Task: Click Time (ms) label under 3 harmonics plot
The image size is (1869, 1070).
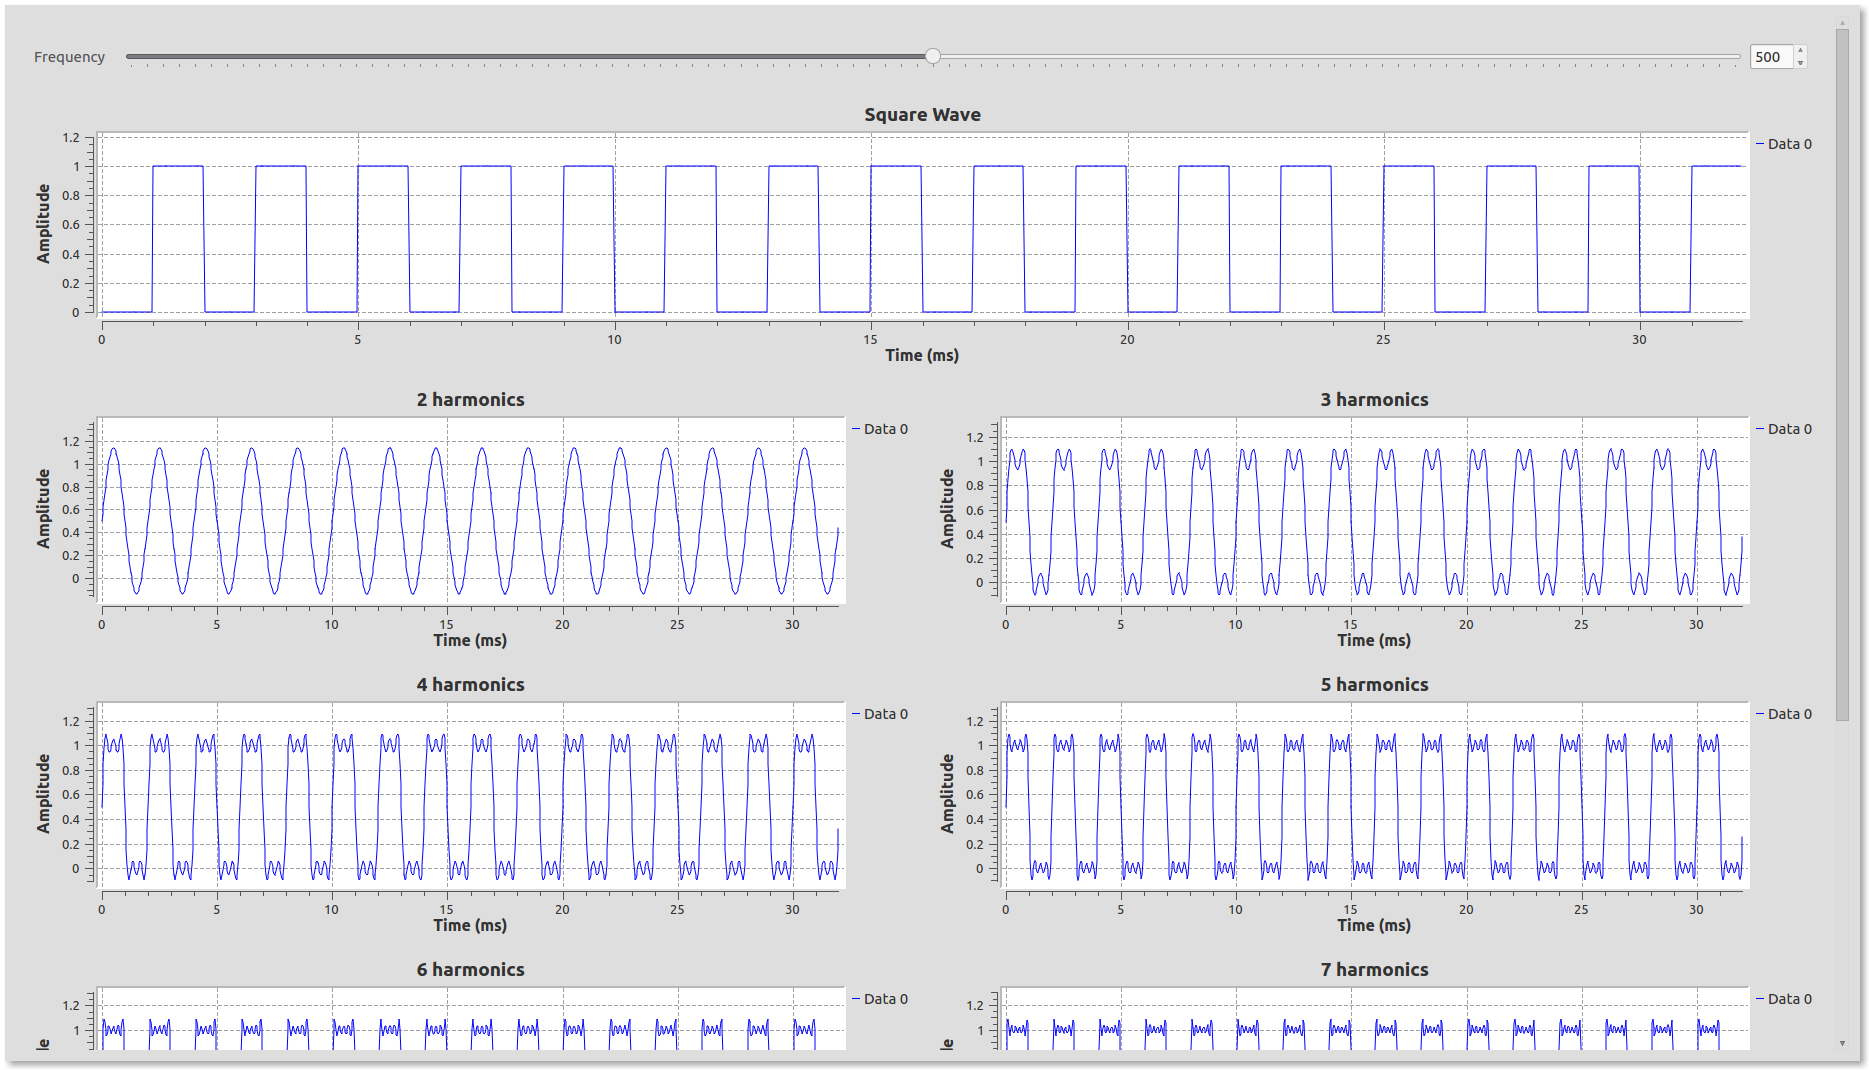Action: pyautogui.click(x=1374, y=640)
